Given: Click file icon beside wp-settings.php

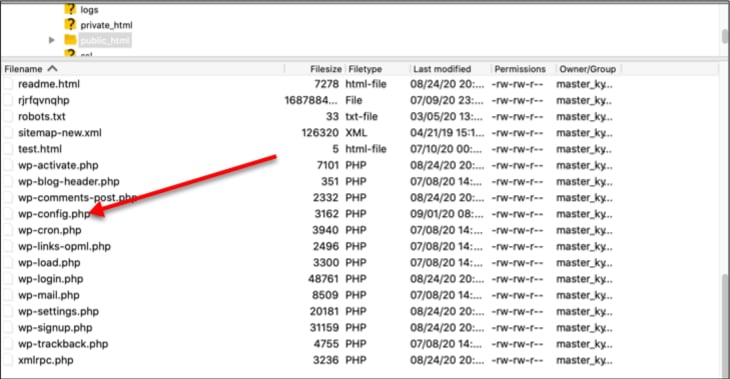Looking at the screenshot, I should pyautogui.click(x=8, y=311).
